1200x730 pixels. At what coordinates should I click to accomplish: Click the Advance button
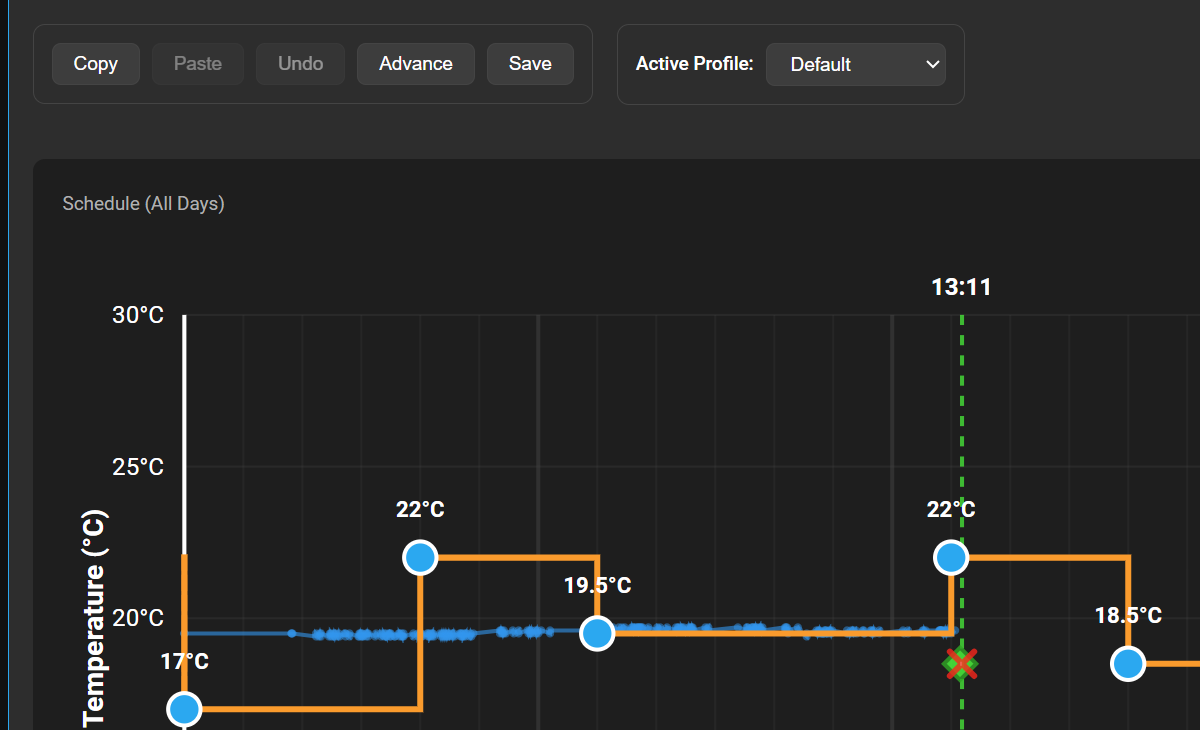[416, 64]
